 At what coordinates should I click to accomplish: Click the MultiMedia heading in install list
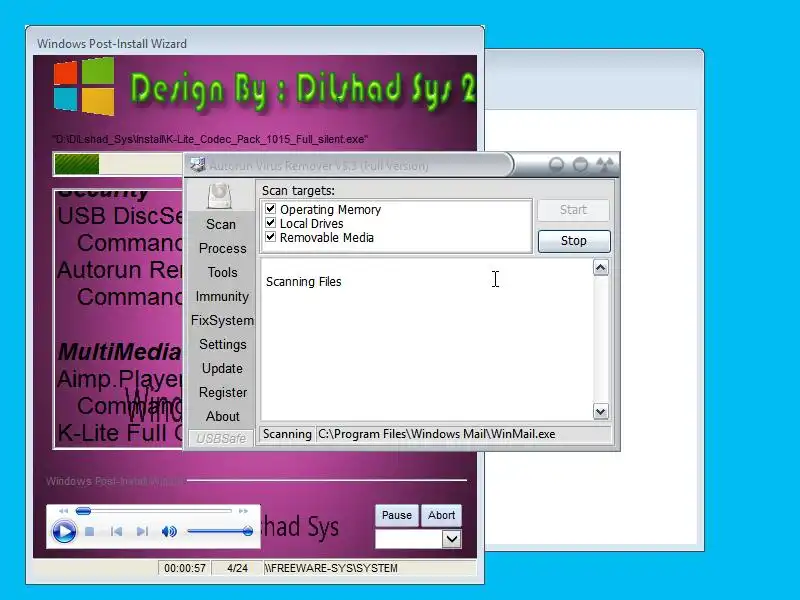(119, 352)
